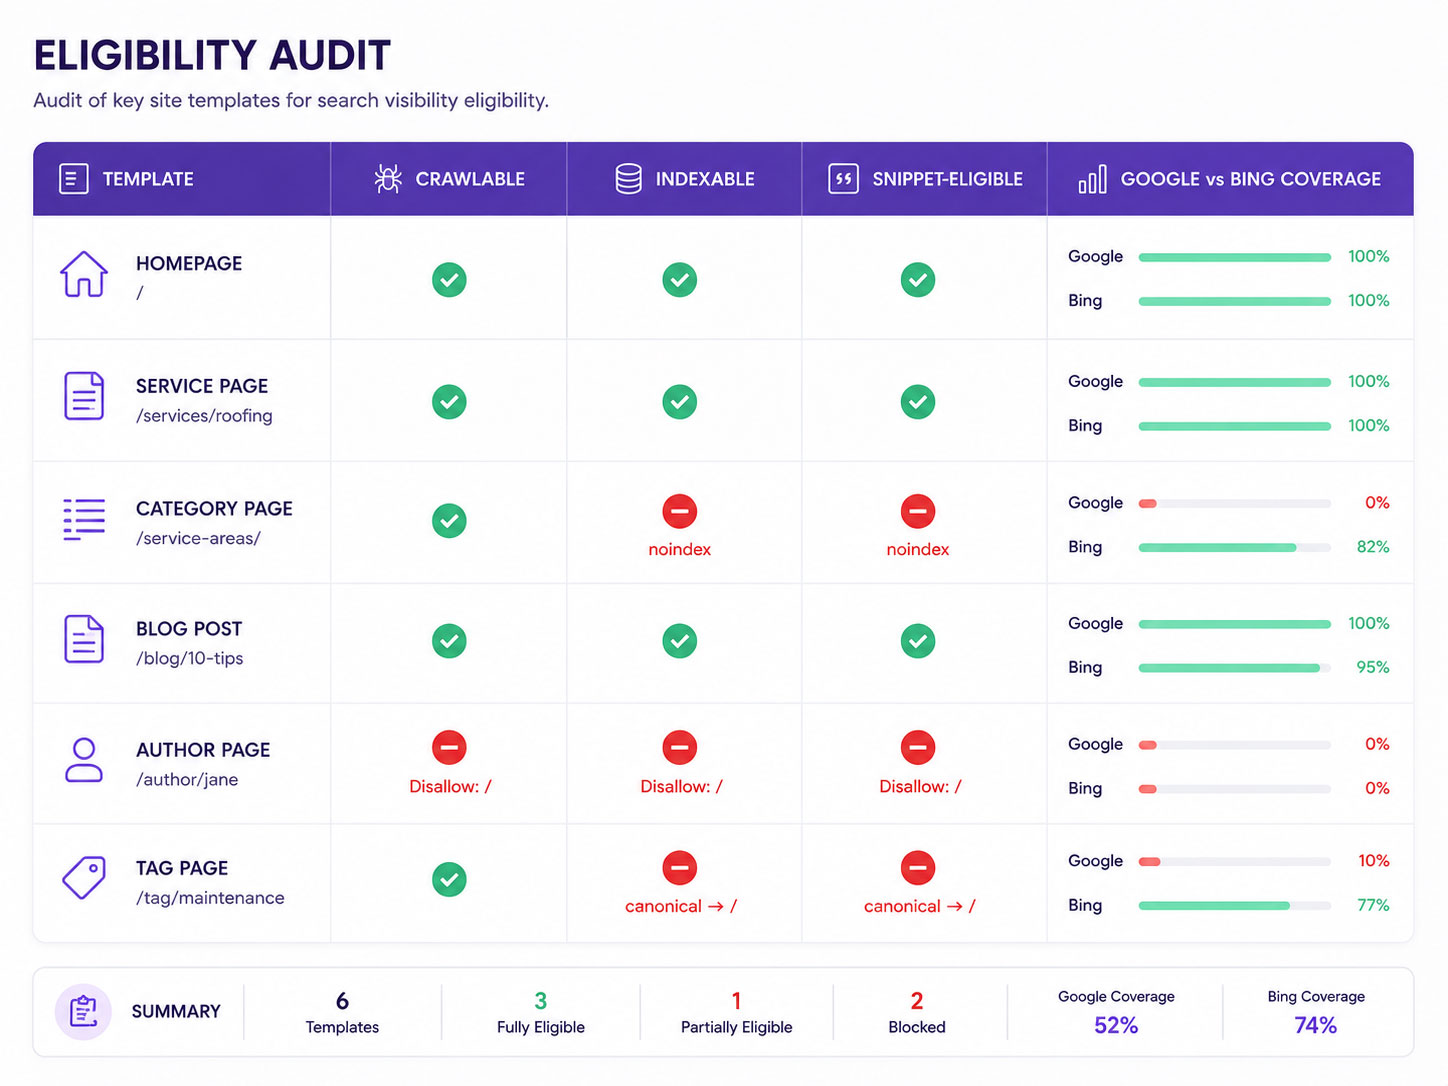
Task: Click the HOMEPAGE template name
Action: tap(189, 264)
